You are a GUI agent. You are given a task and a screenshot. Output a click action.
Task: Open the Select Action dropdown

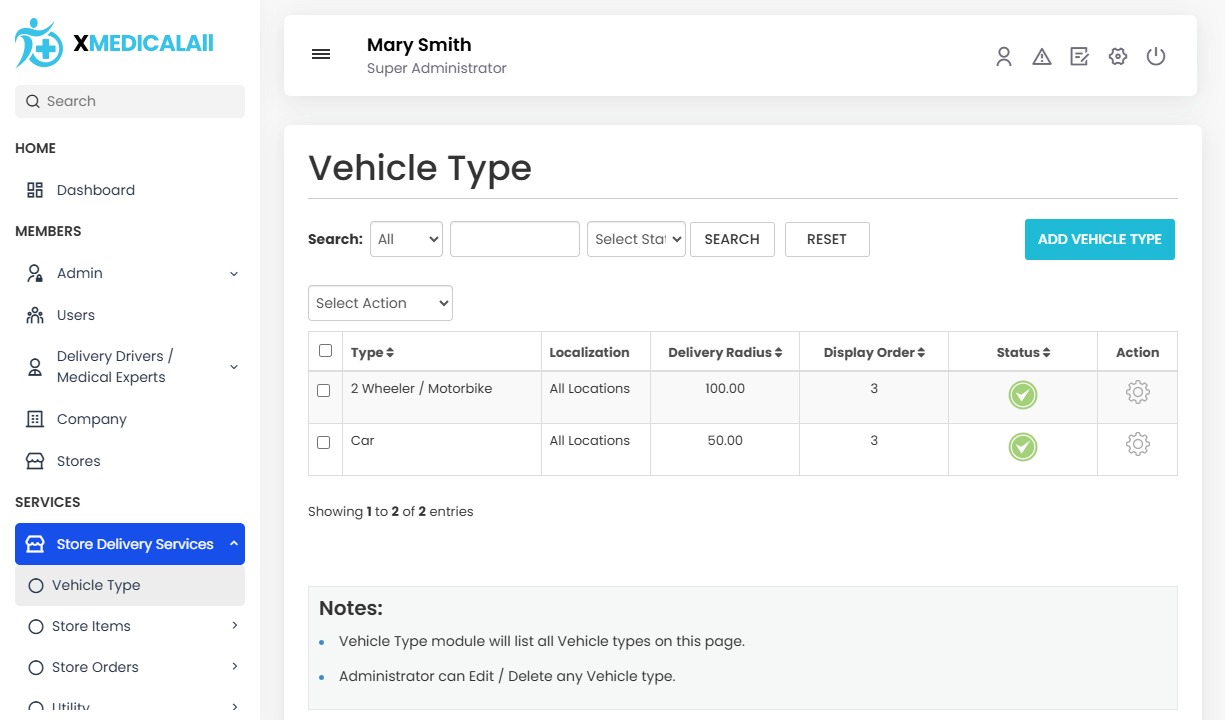point(380,302)
